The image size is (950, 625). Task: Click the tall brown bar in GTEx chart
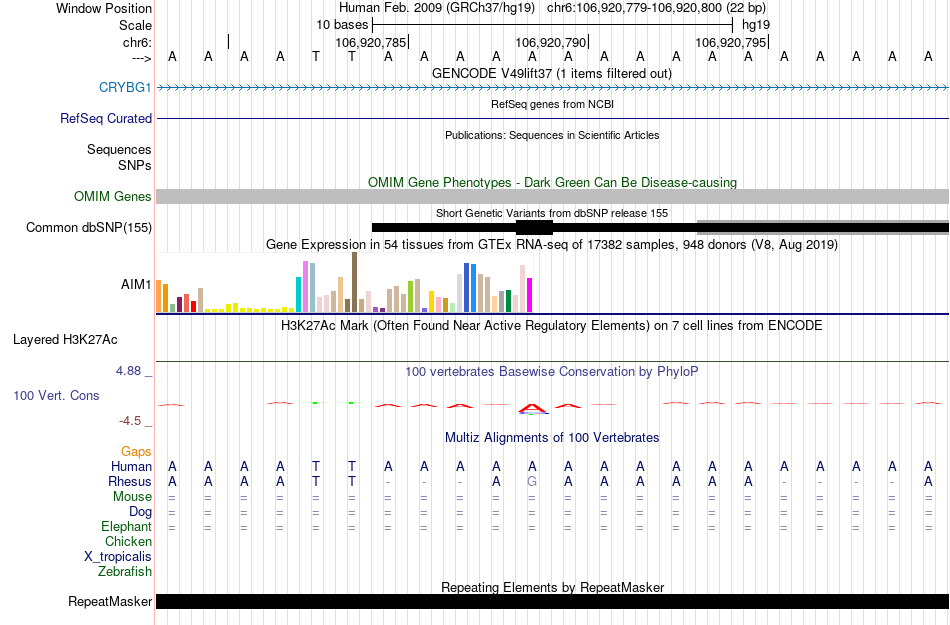(x=354, y=282)
